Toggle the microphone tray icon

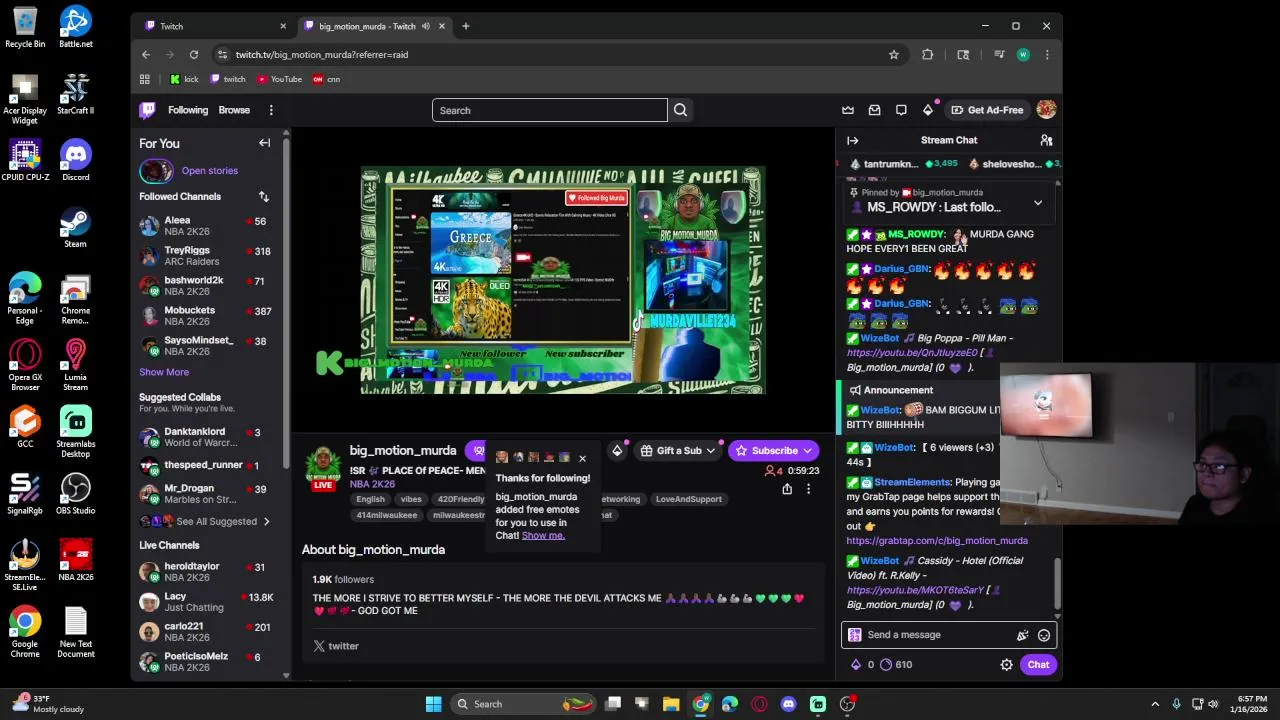pyautogui.click(x=1176, y=704)
